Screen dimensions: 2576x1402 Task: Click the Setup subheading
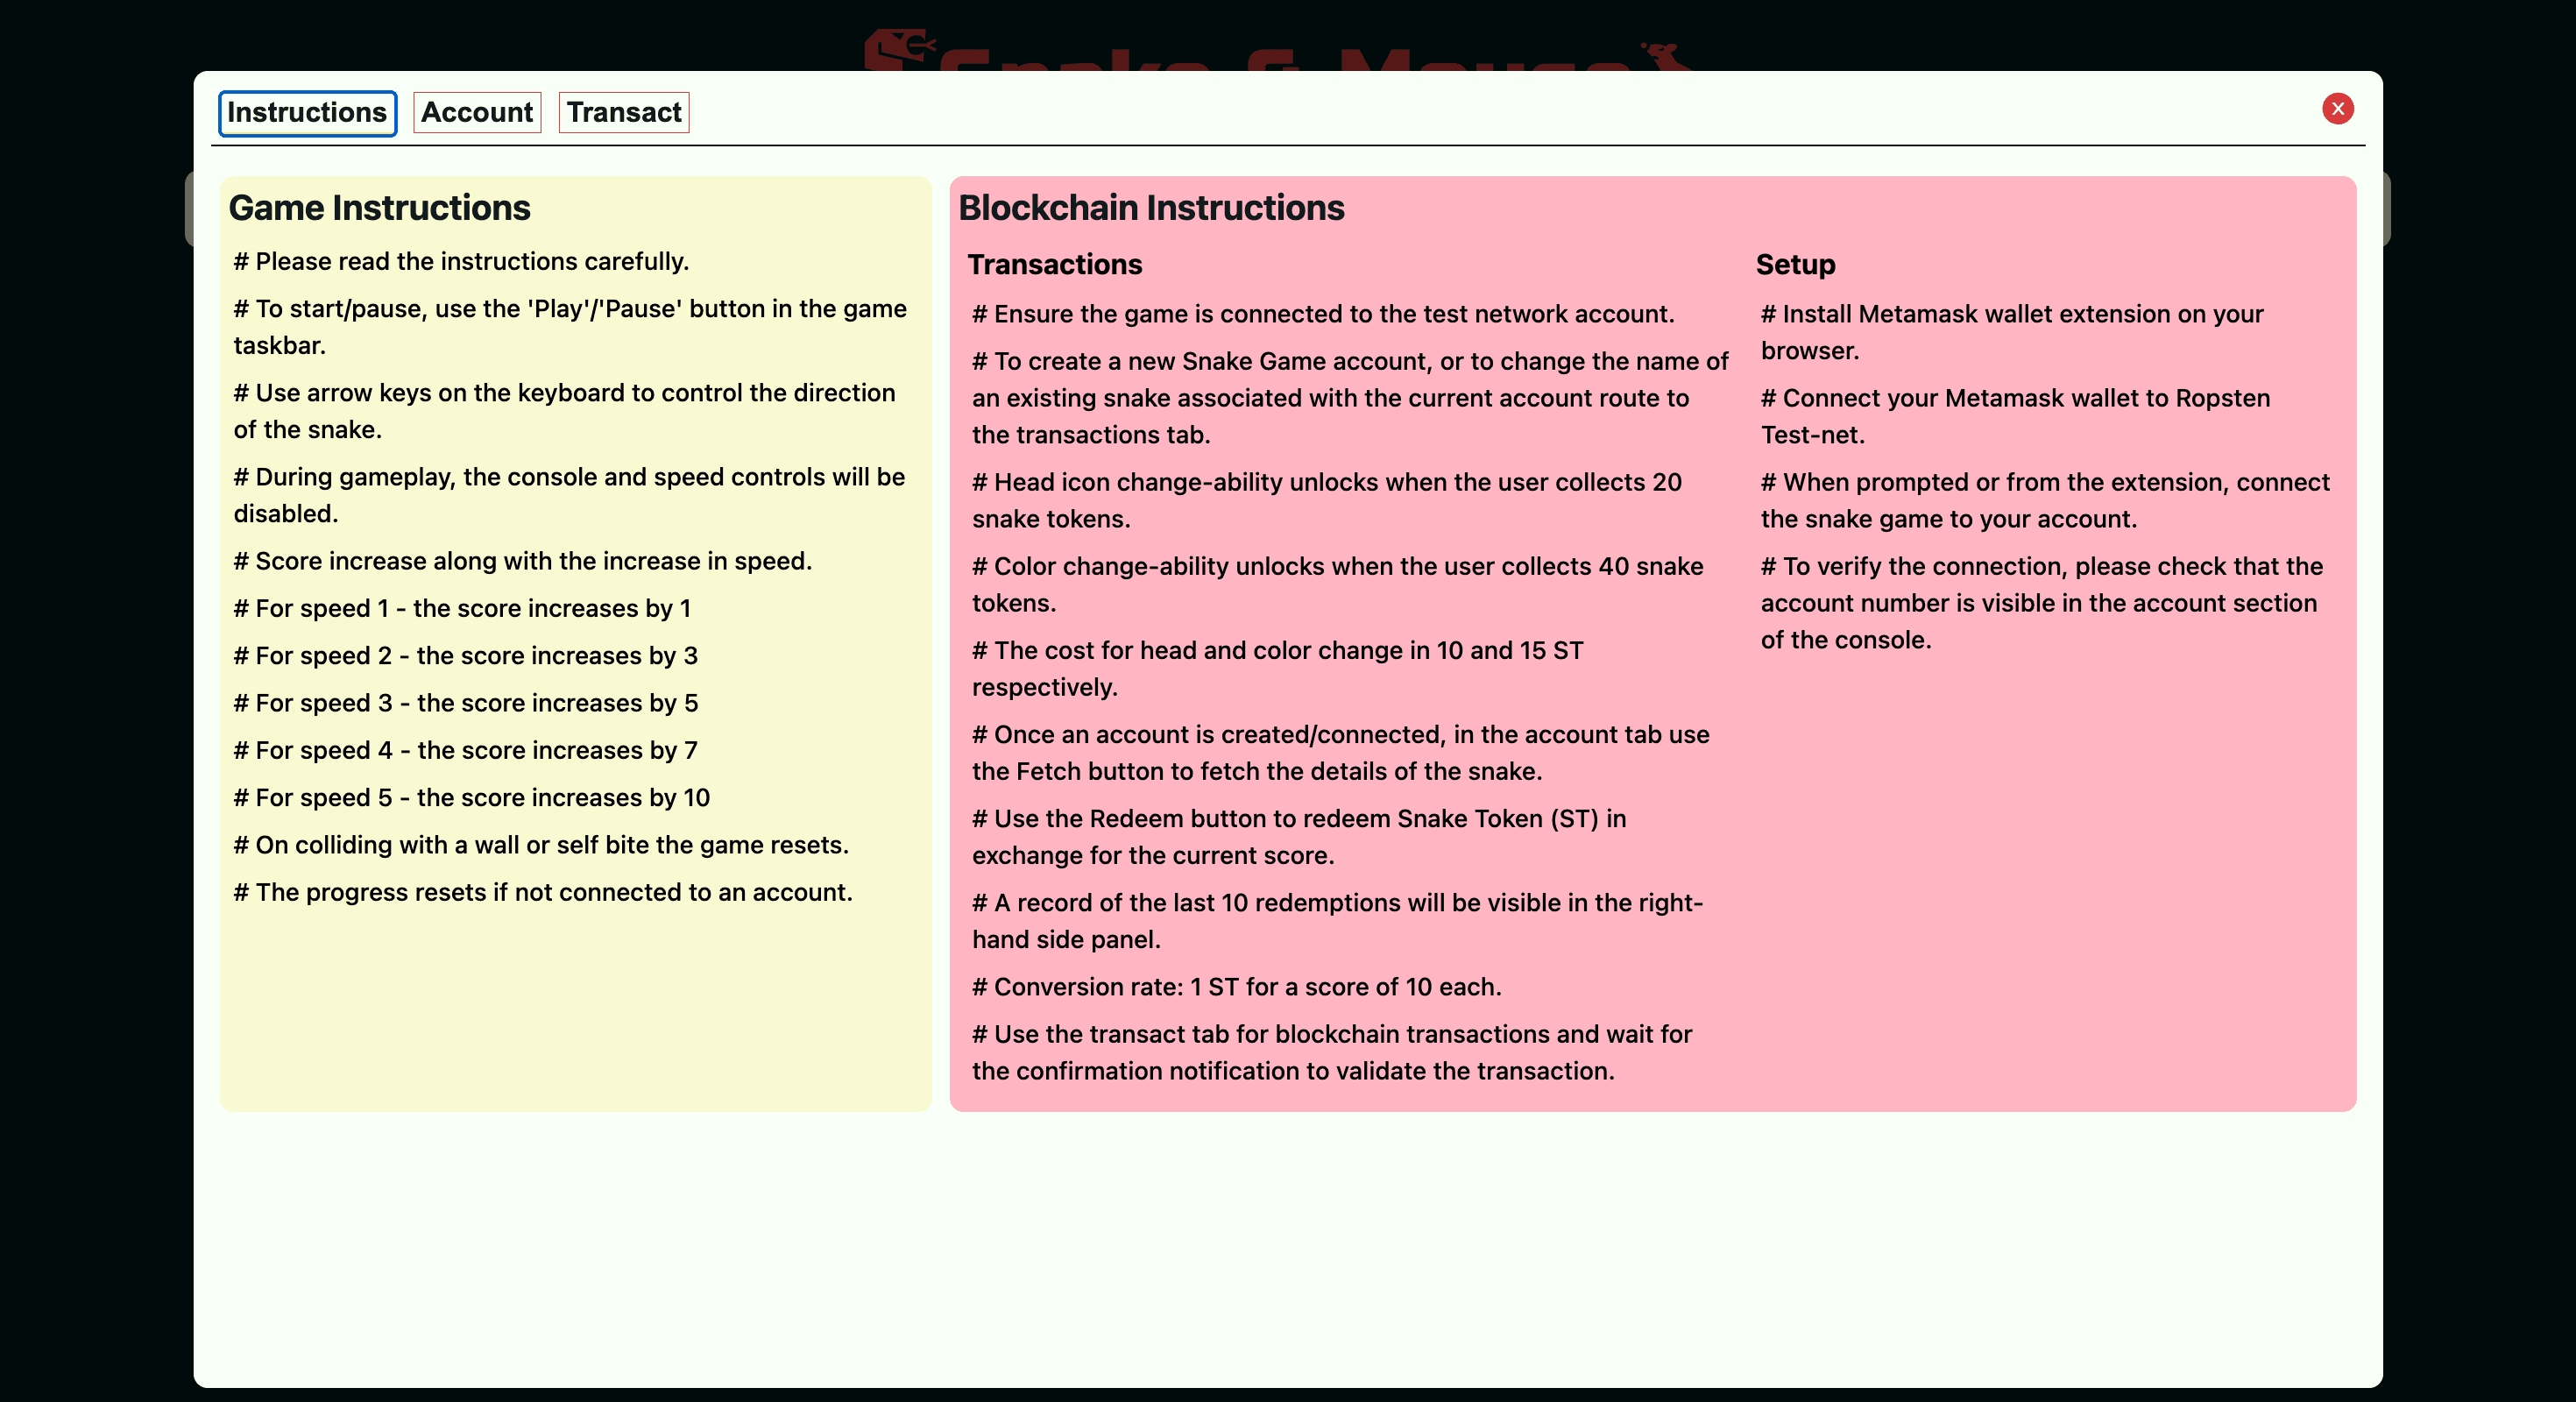pyautogui.click(x=1795, y=264)
